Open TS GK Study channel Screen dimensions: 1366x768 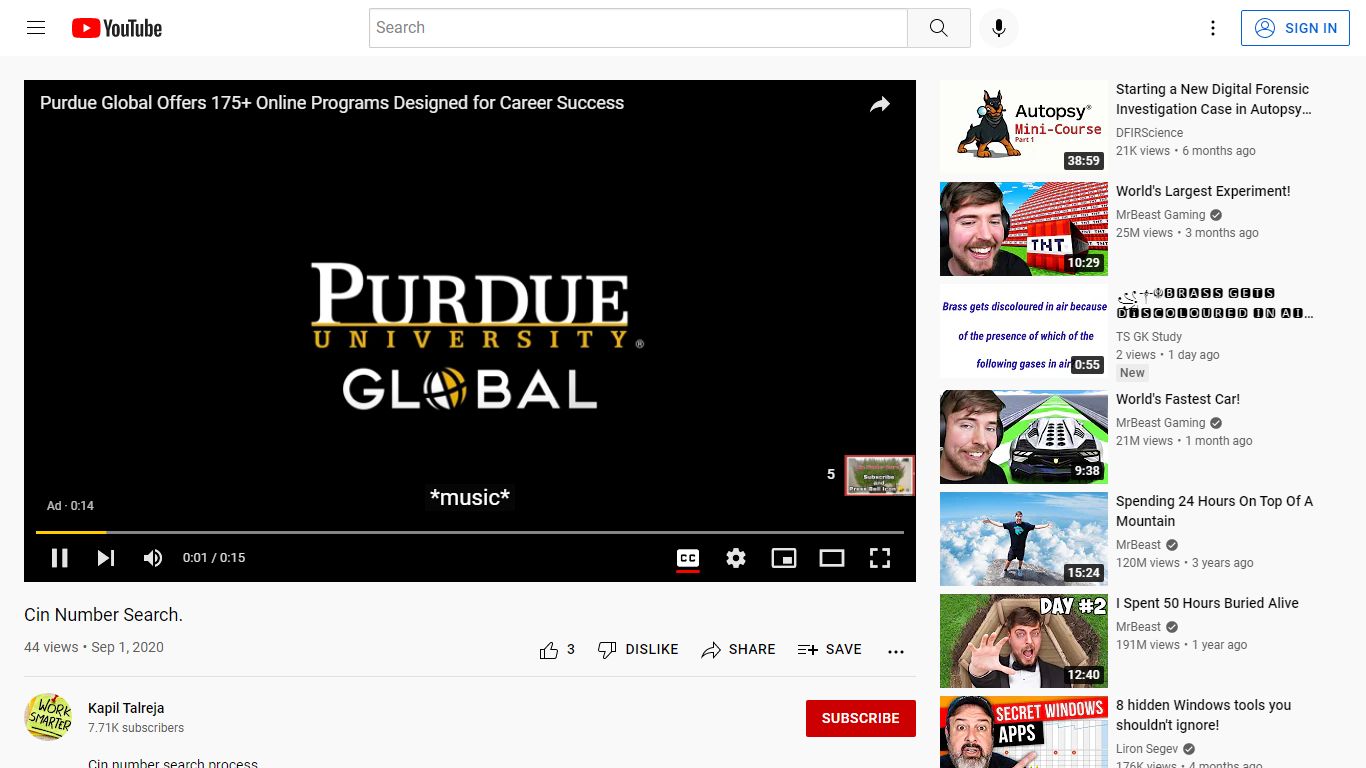(x=1149, y=337)
